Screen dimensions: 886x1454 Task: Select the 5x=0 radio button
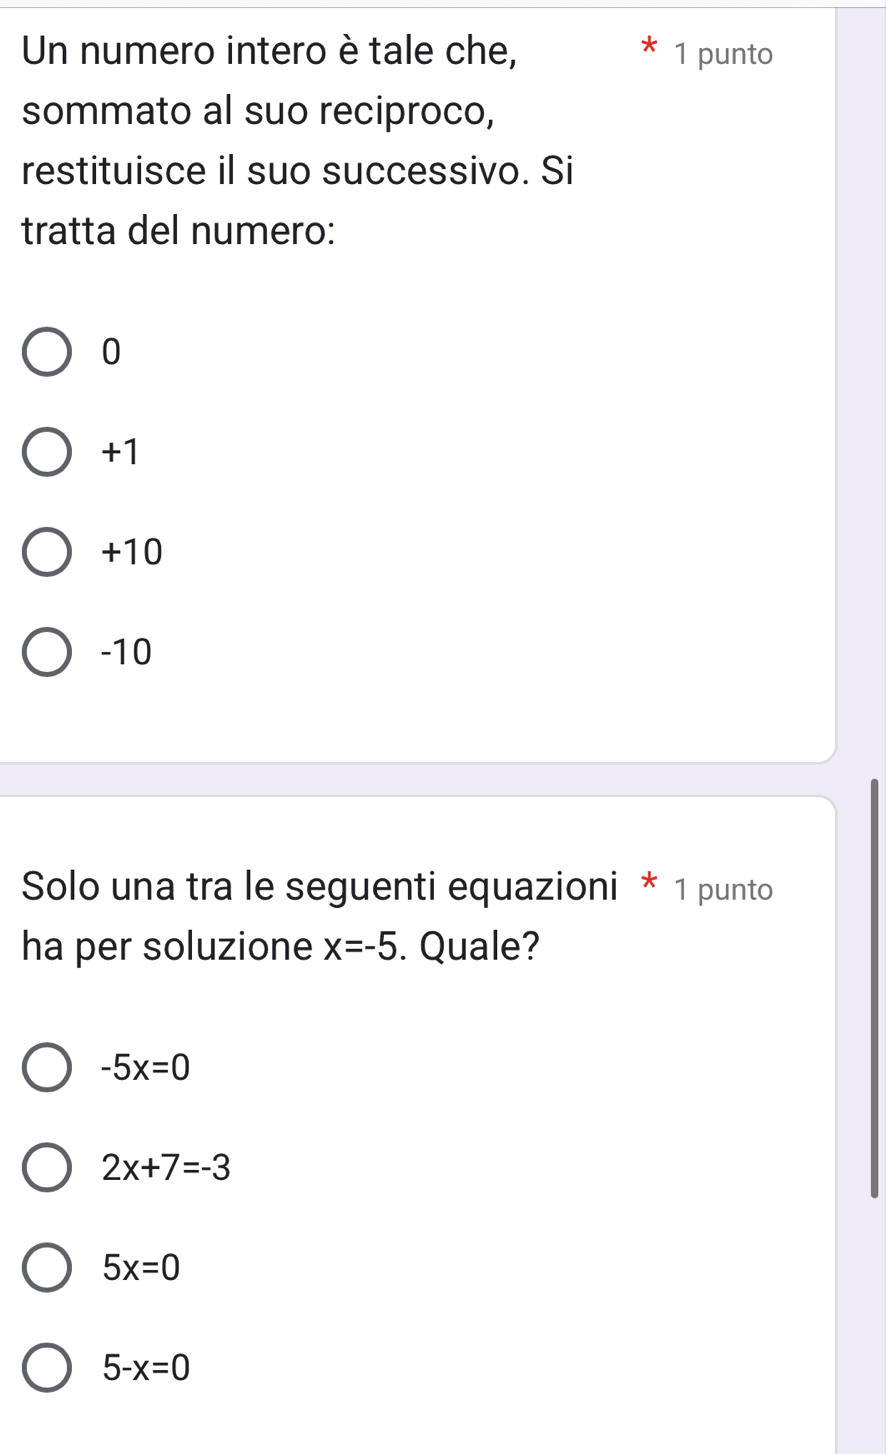coord(47,1268)
